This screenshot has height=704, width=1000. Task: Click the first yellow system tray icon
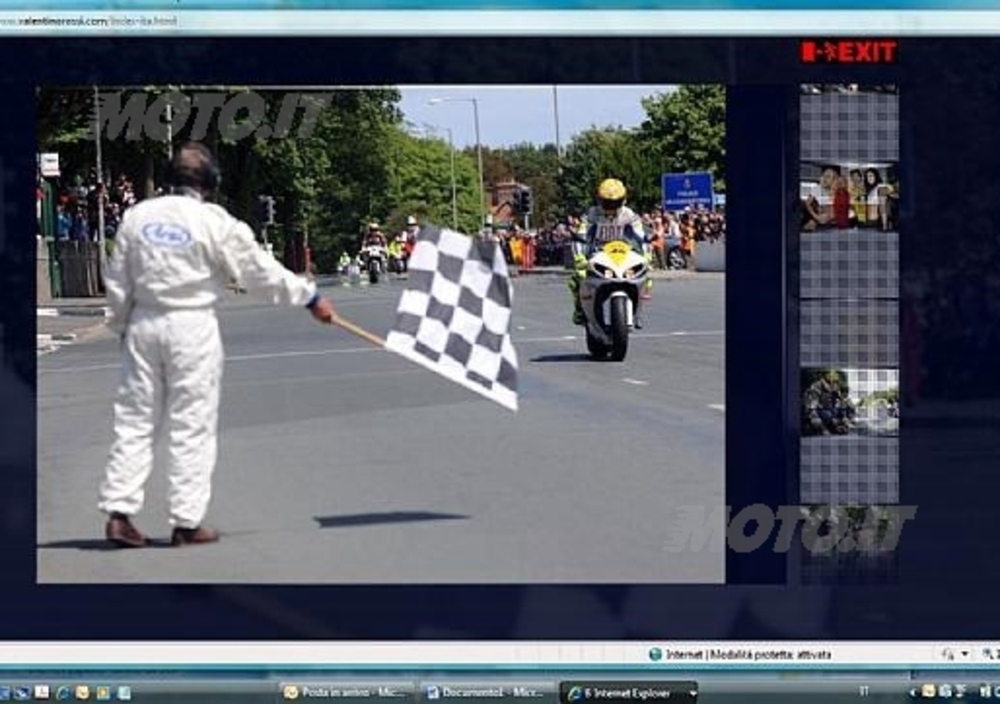pyautogui.click(x=928, y=691)
